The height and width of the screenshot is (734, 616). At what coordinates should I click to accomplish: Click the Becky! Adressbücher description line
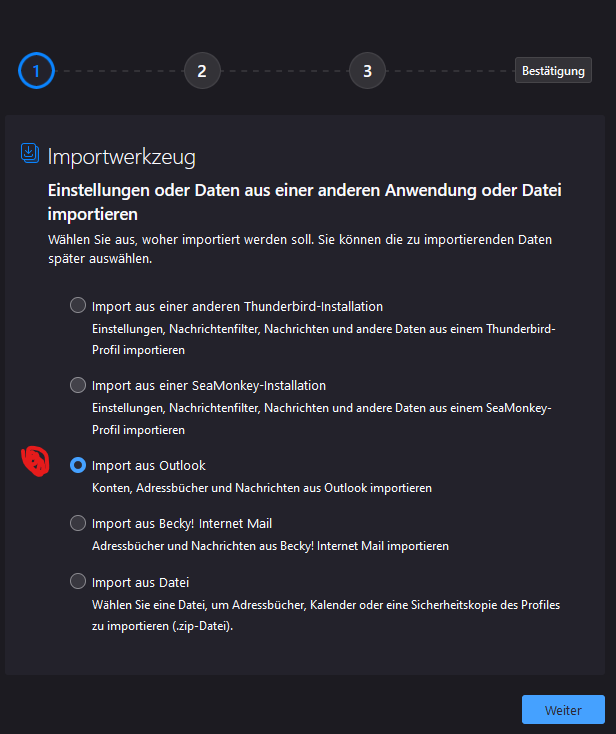tap(270, 546)
